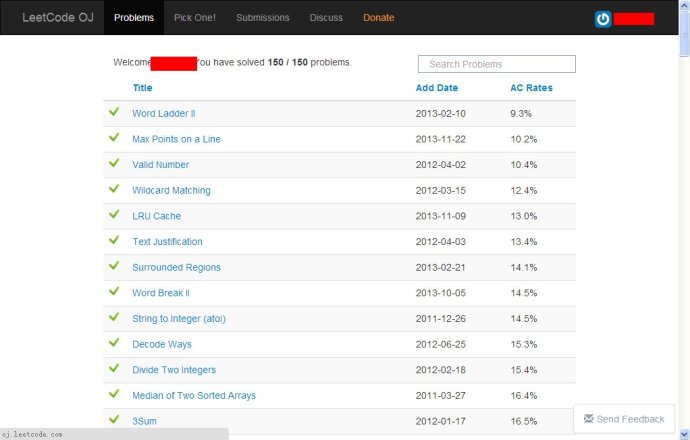Viewport: 690px width, 440px height.
Task: Sort by the Title column header
Action: pyautogui.click(x=143, y=88)
